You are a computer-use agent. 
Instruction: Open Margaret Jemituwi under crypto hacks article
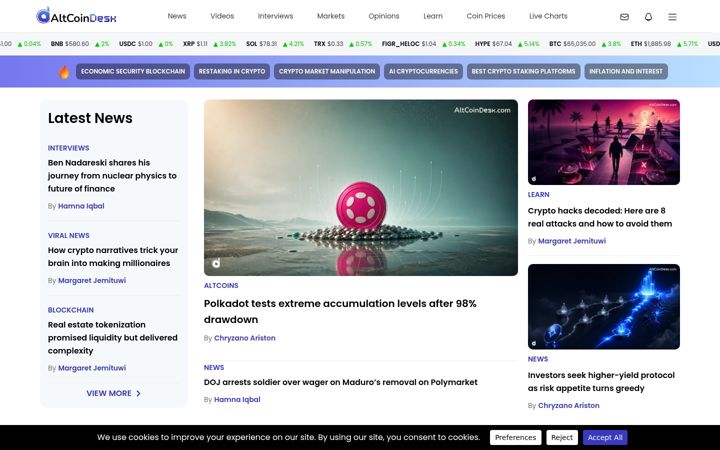(572, 241)
